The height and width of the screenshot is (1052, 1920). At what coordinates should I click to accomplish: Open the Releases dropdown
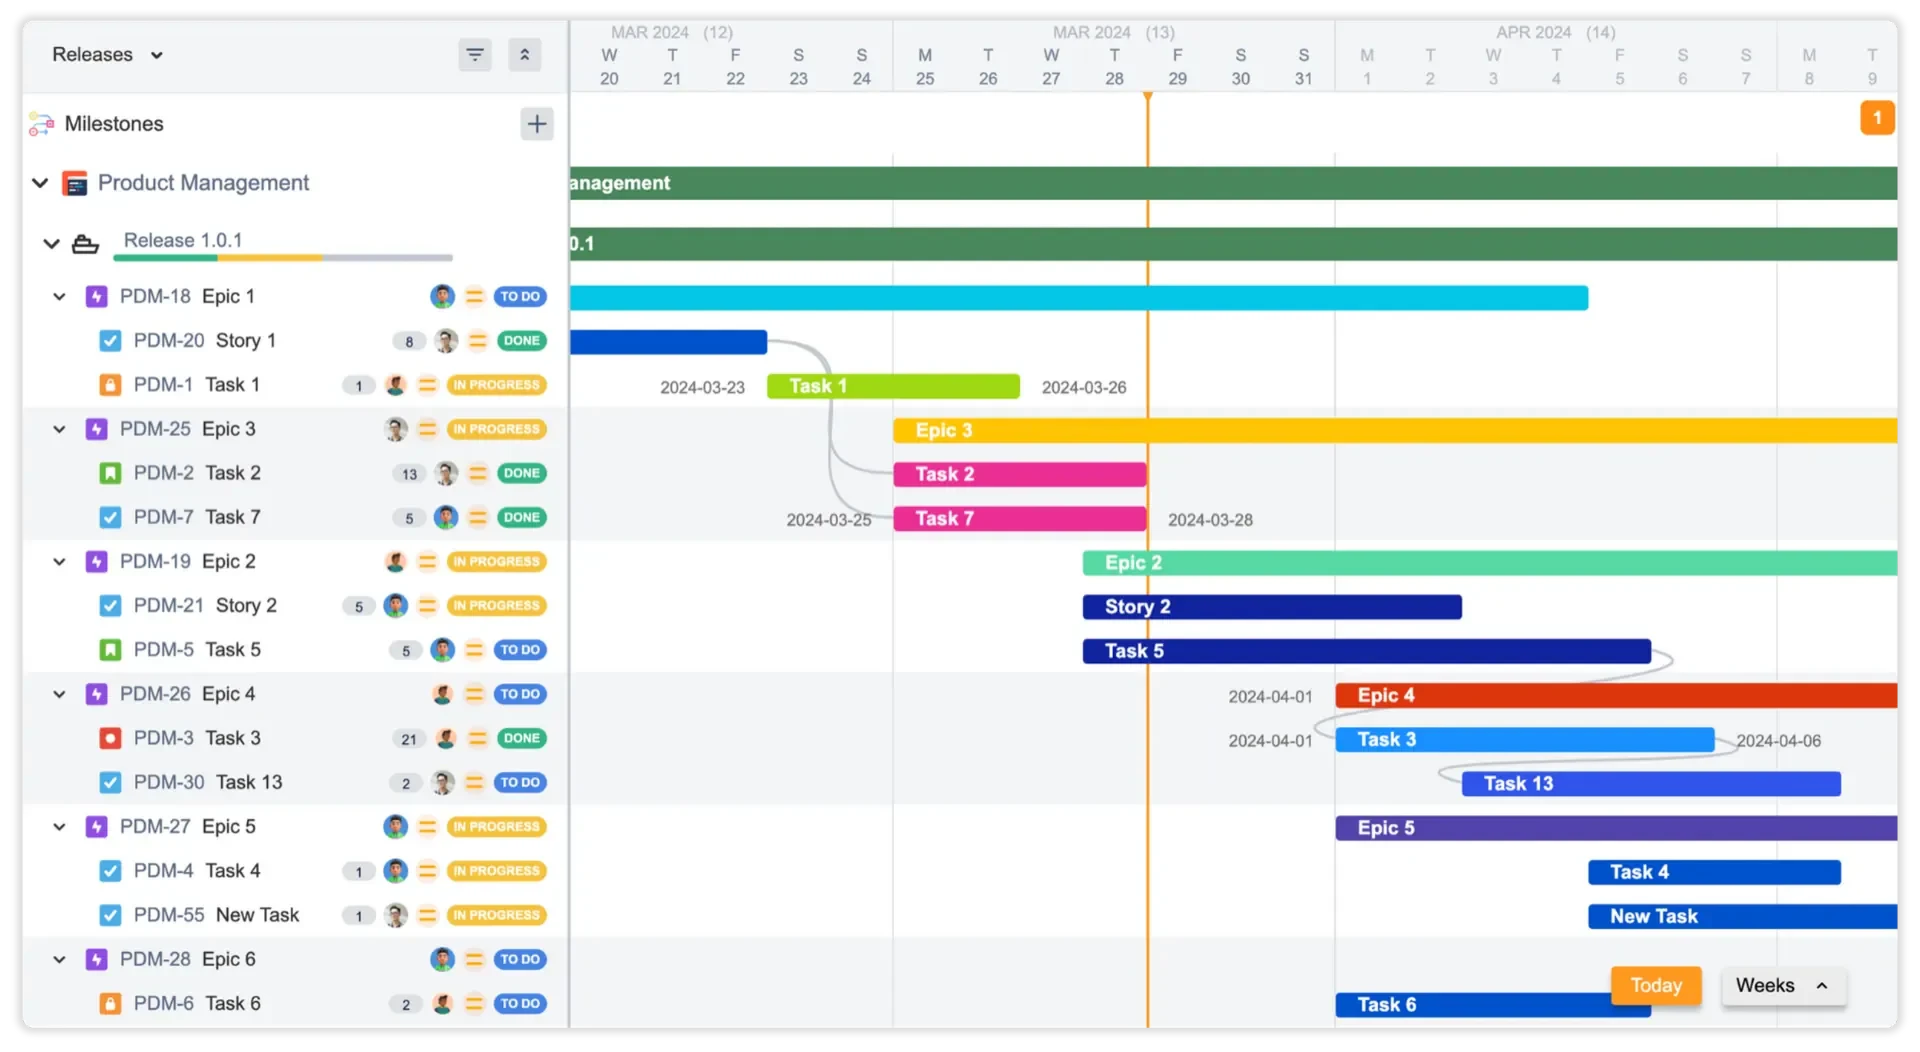click(105, 54)
